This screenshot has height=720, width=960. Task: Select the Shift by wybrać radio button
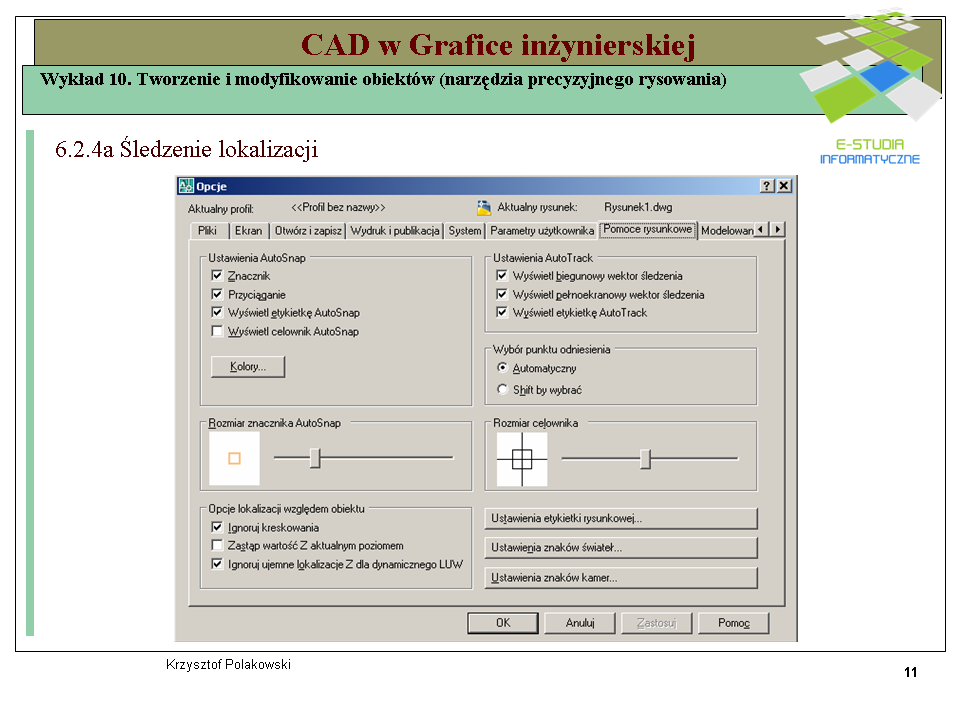(503, 389)
